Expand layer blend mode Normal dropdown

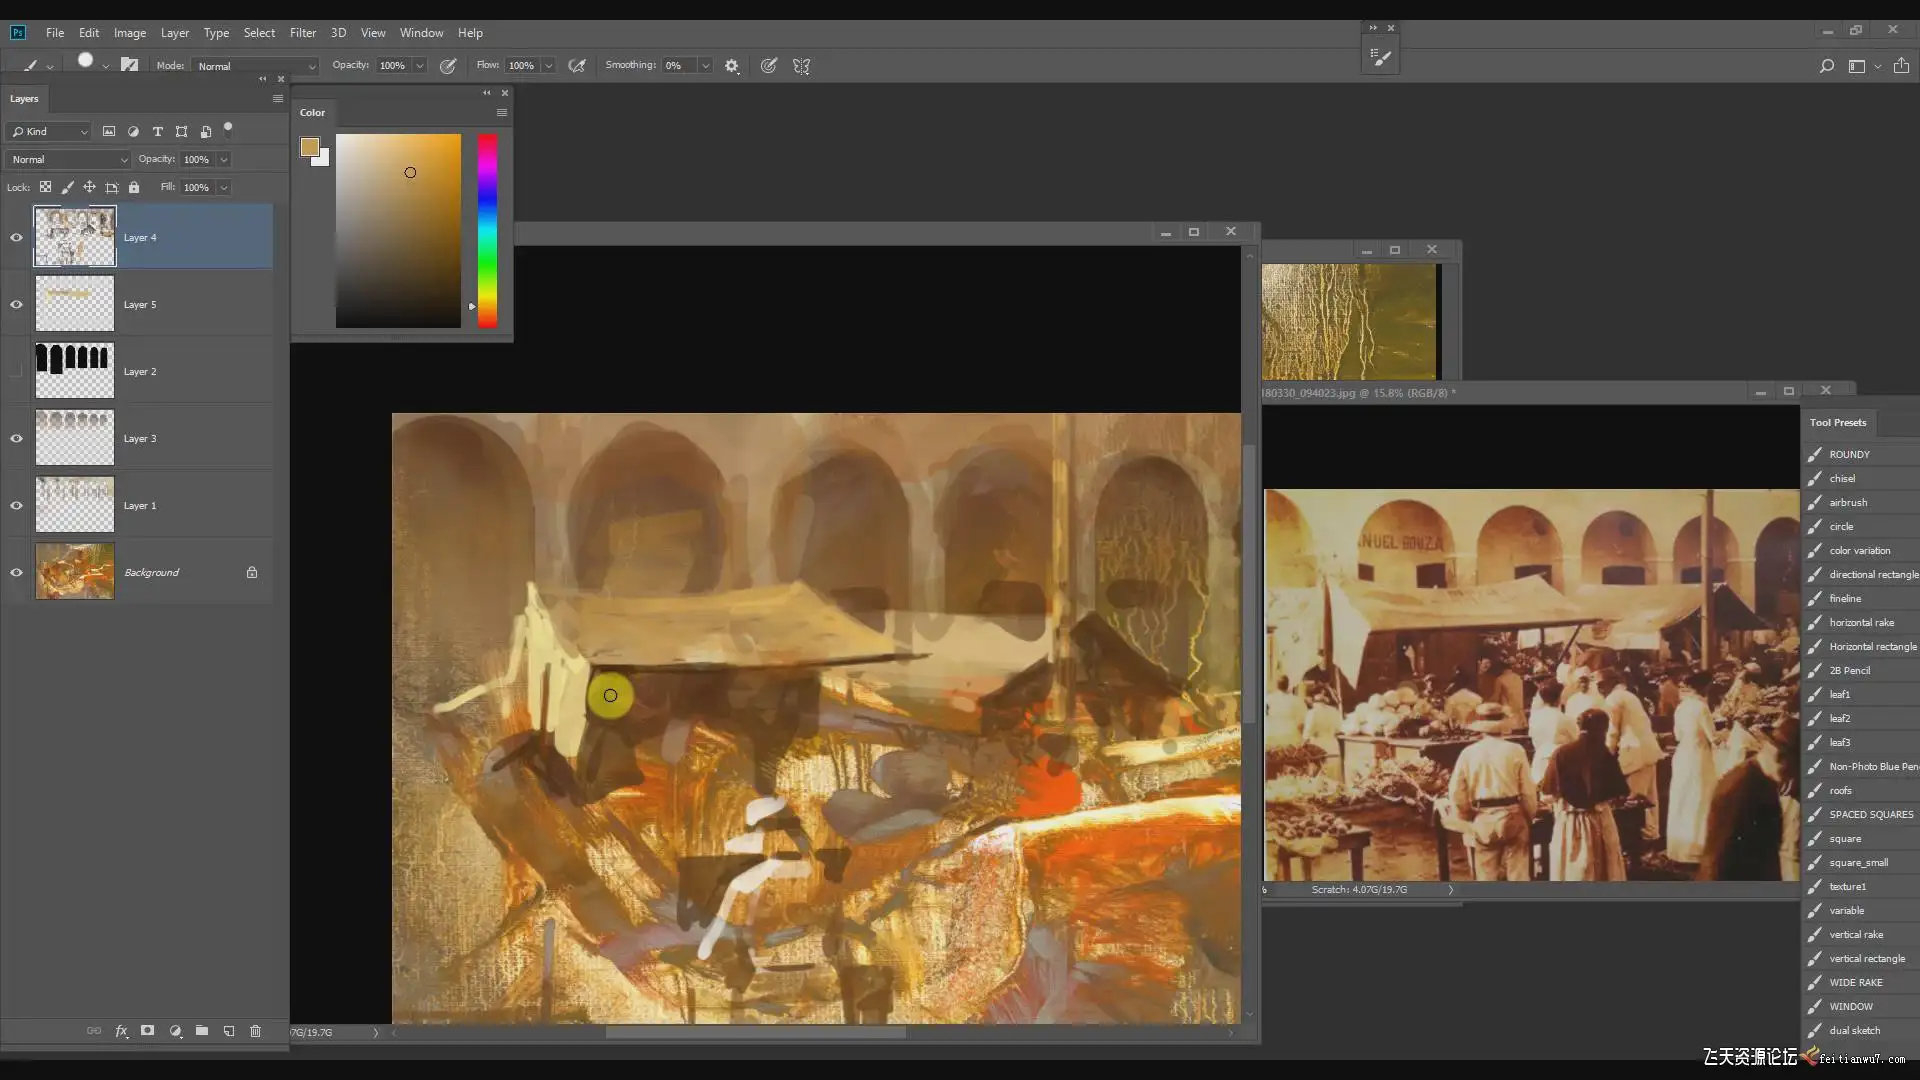pos(69,159)
